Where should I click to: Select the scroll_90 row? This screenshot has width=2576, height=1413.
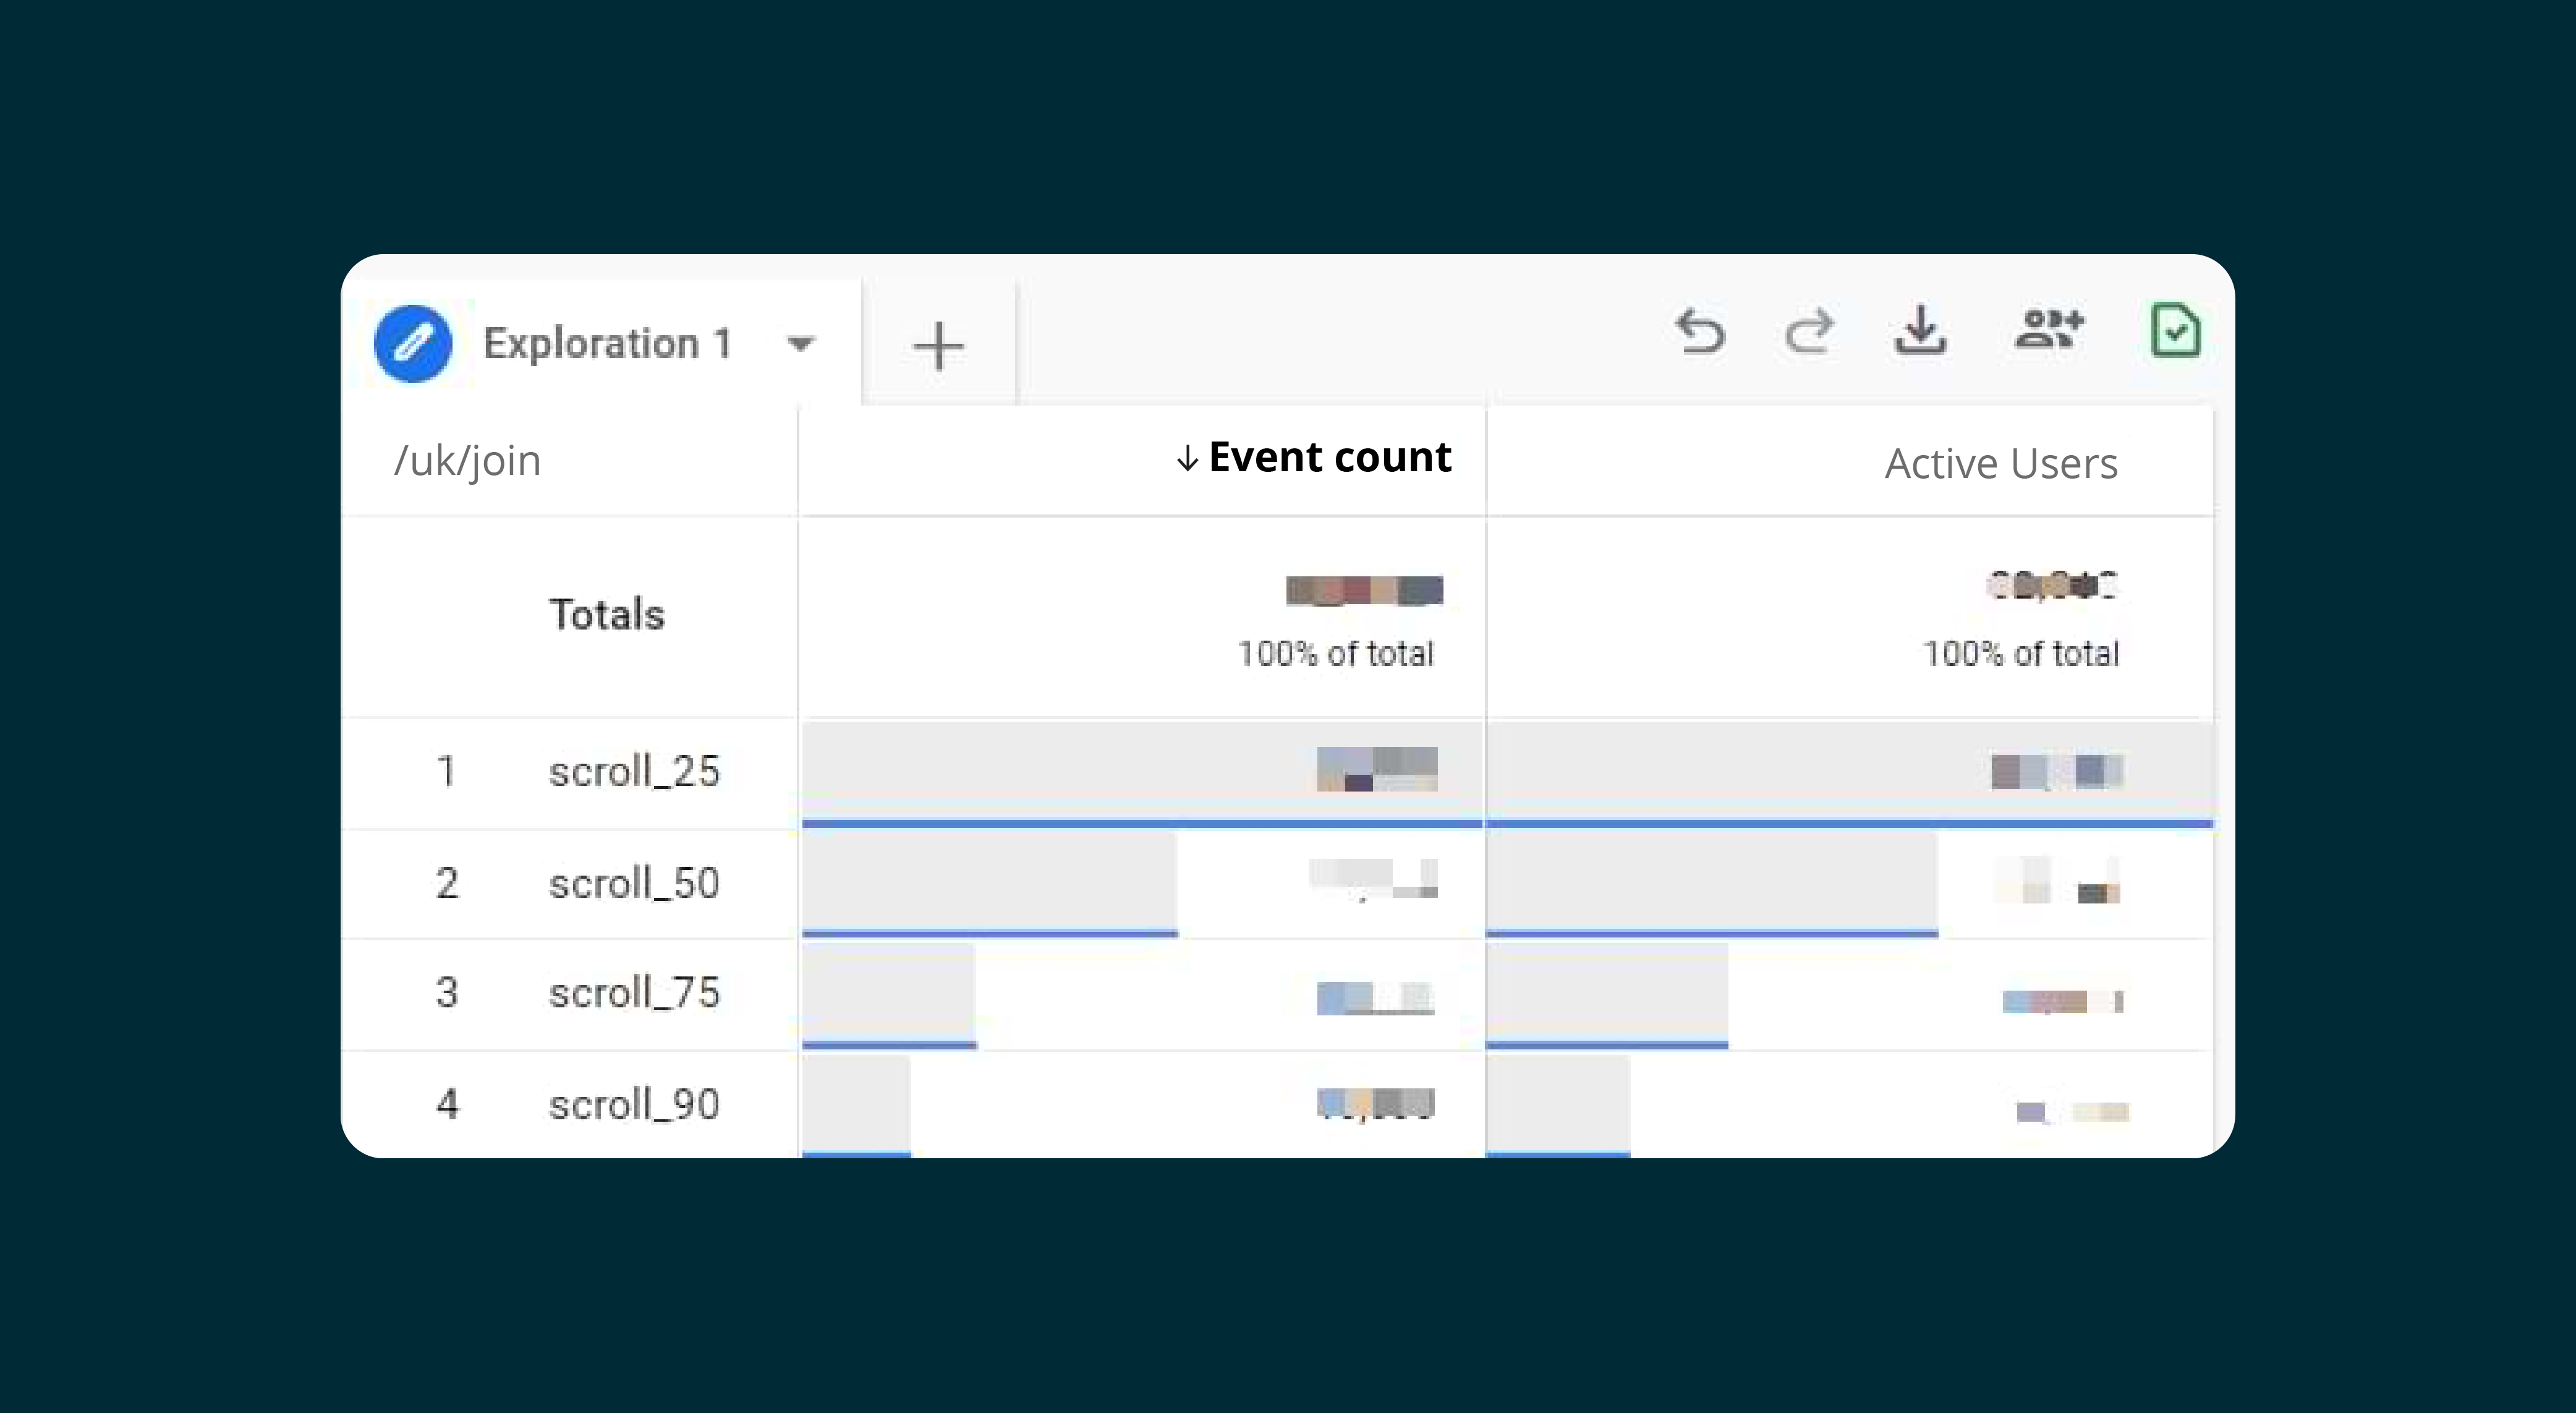pos(634,1105)
